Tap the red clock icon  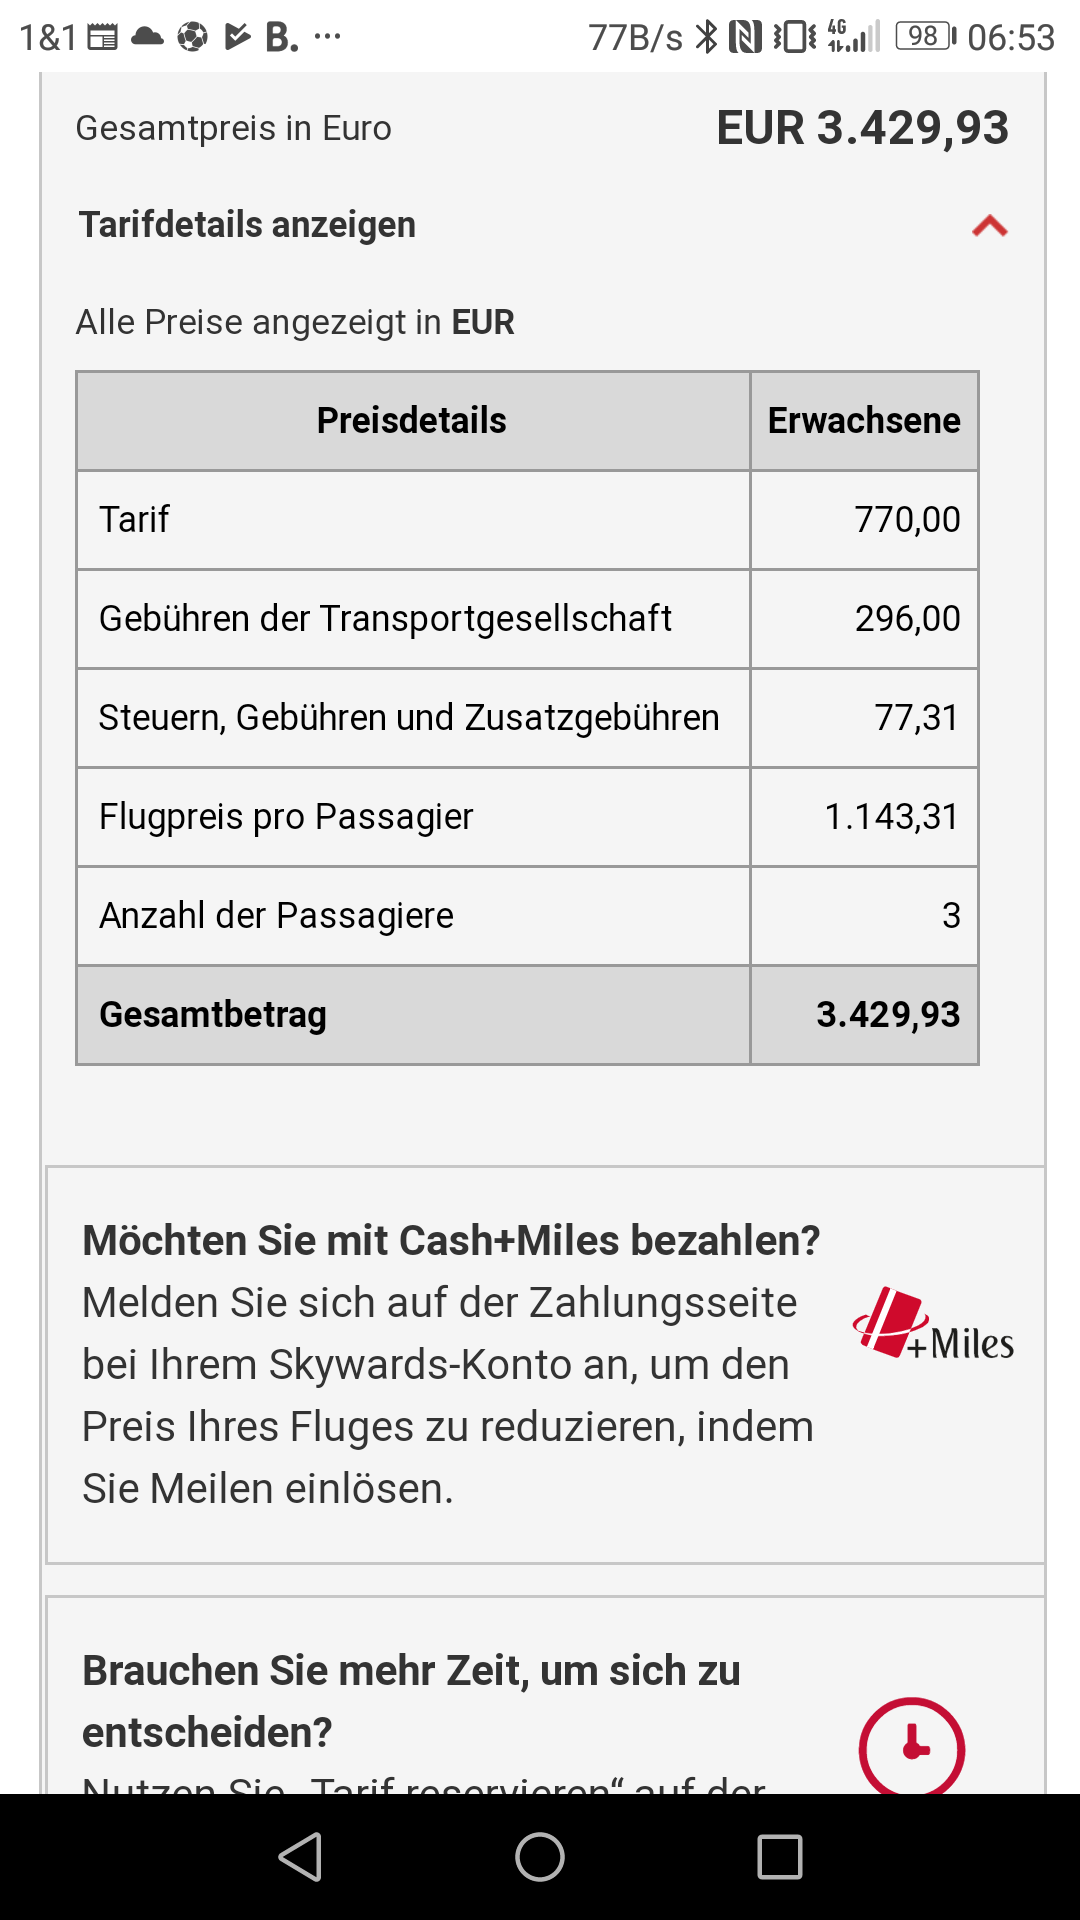point(911,1746)
